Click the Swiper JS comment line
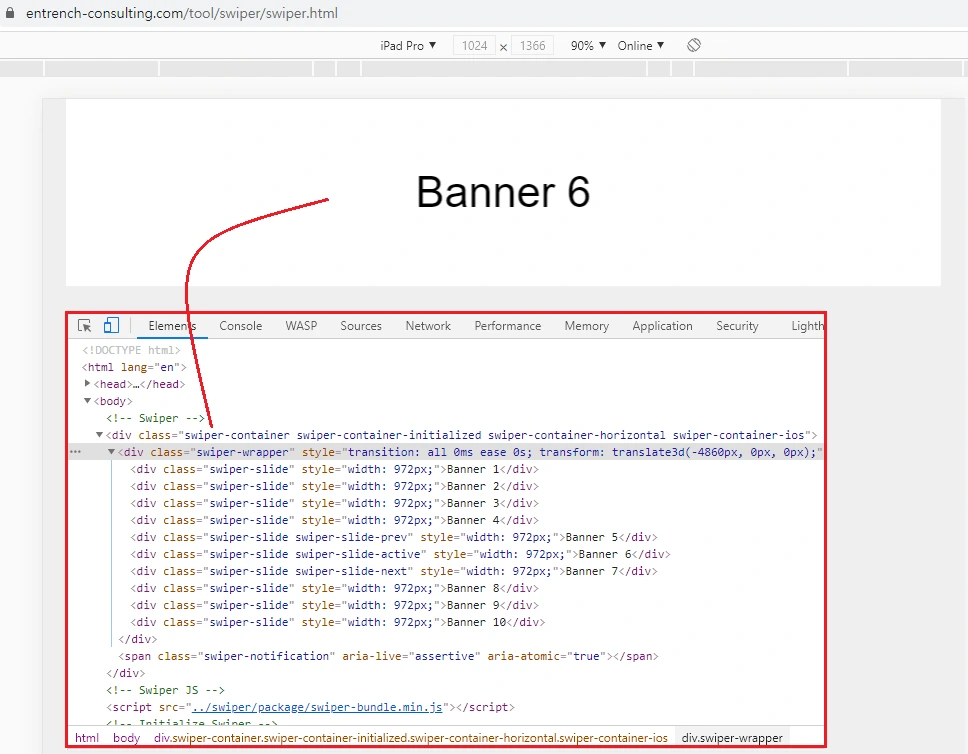 165,690
